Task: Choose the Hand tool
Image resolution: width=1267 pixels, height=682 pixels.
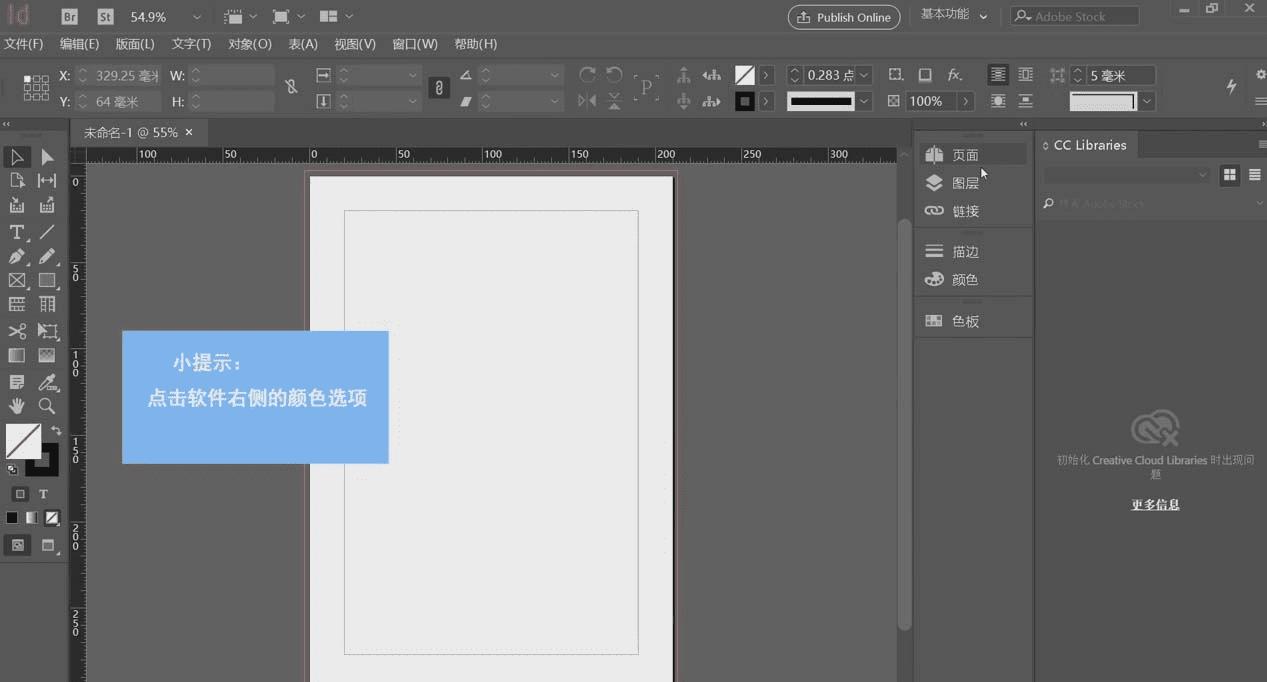Action: tap(17, 406)
